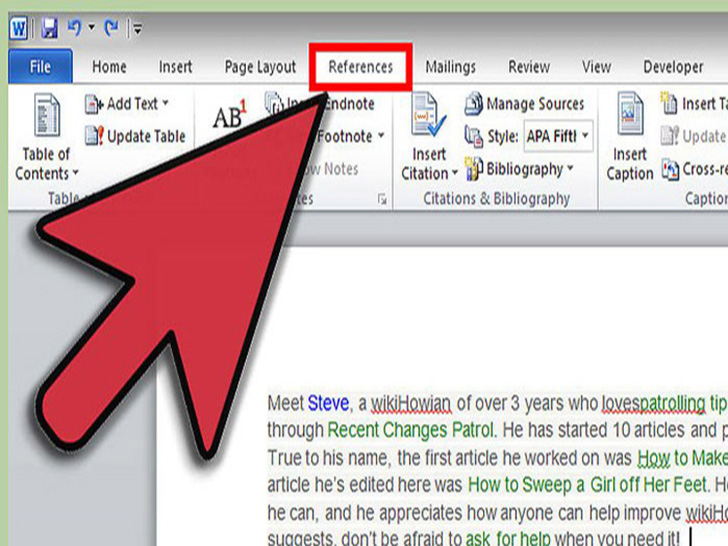
Task: Redo the last action
Action: [111, 28]
